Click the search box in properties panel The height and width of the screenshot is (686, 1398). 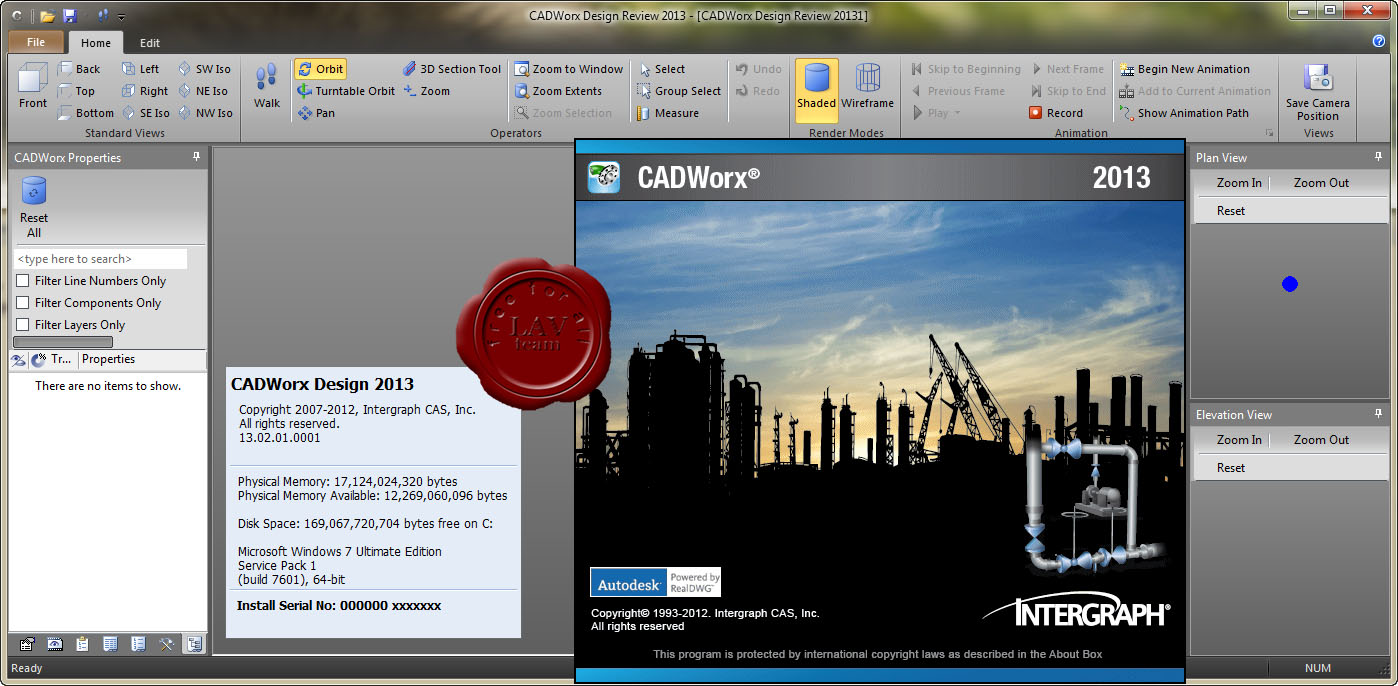[x=100, y=259]
